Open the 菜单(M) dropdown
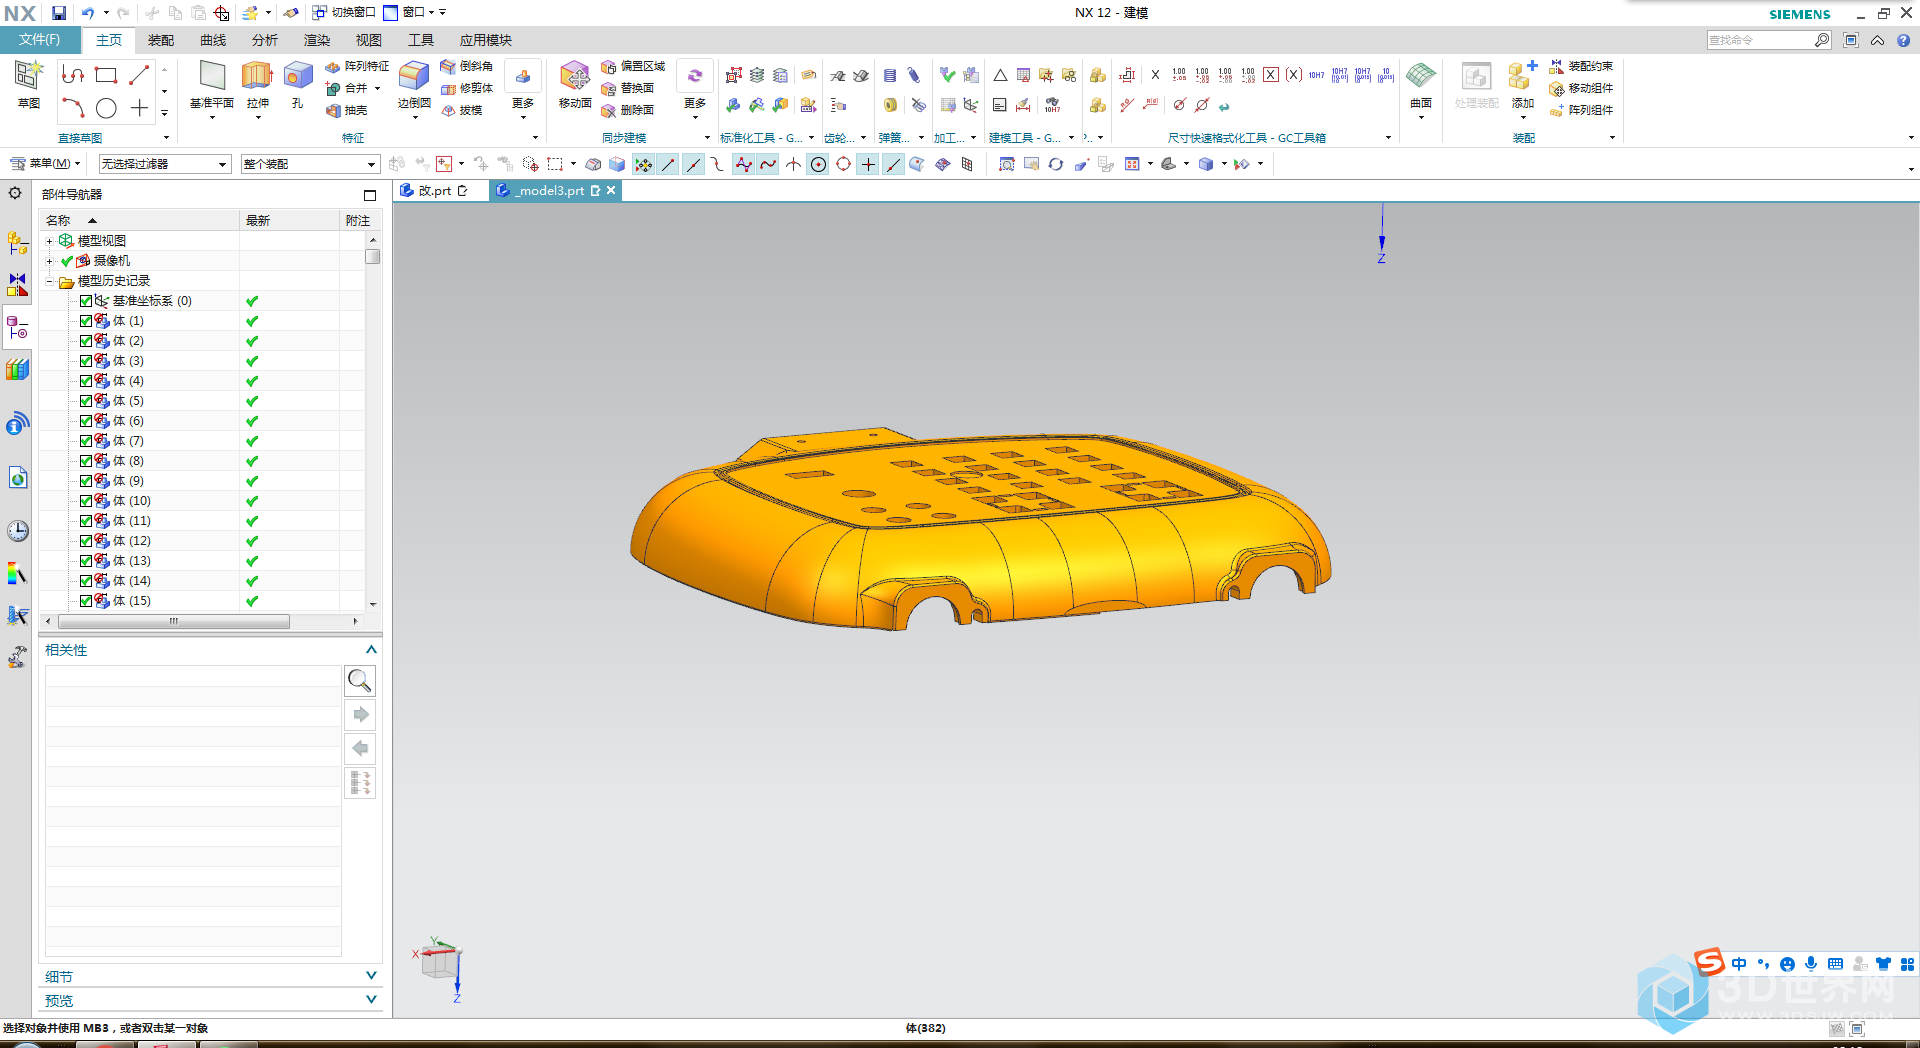1920x1048 pixels. pos(45,164)
